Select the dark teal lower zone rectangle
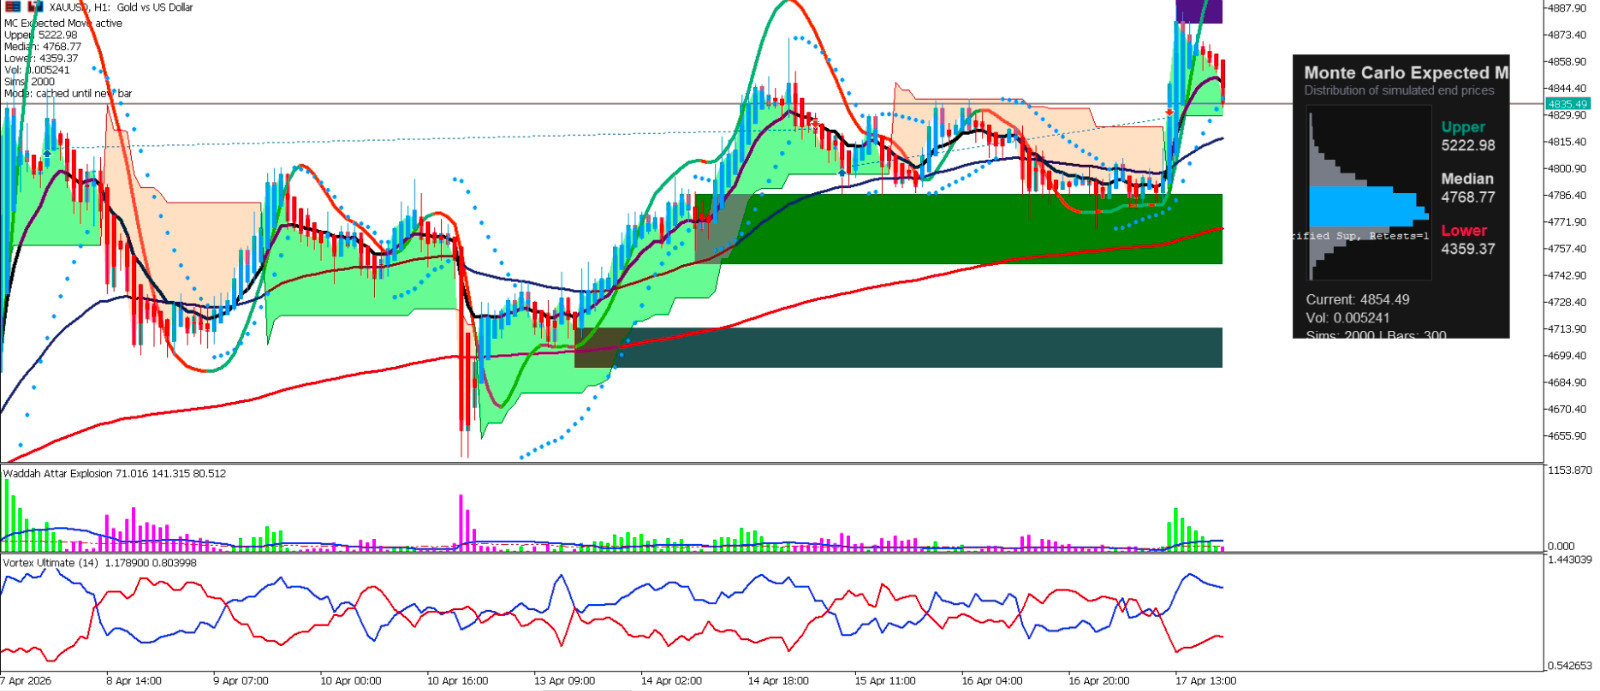Image resolution: width=1600 pixels, height=691 pixels. (898, 347)
